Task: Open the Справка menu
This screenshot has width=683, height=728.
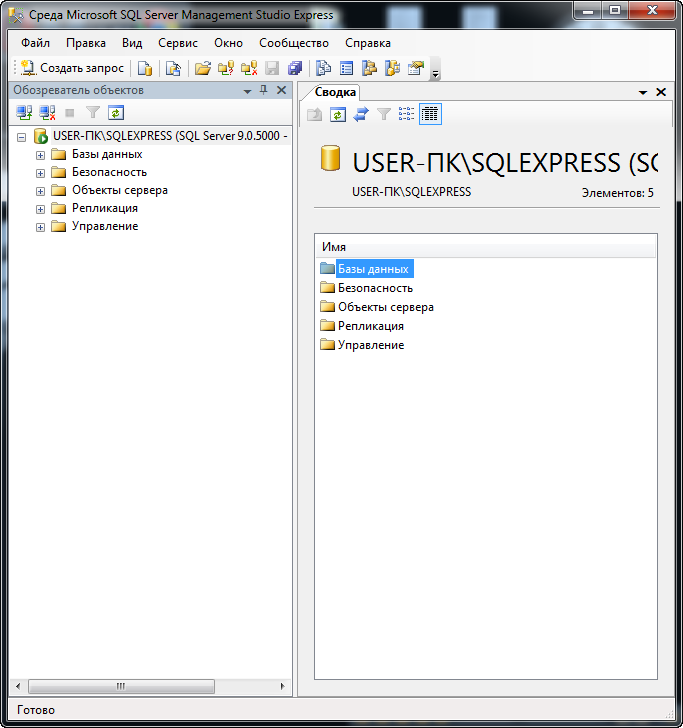Action: point(368,43)
